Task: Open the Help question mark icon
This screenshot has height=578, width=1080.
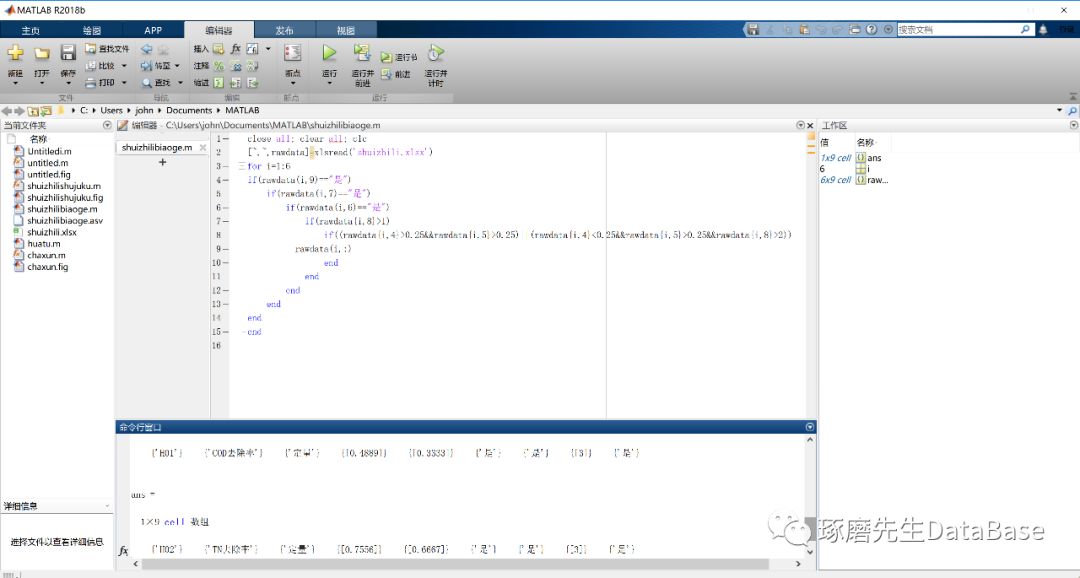Action: (x=870, y=29)
